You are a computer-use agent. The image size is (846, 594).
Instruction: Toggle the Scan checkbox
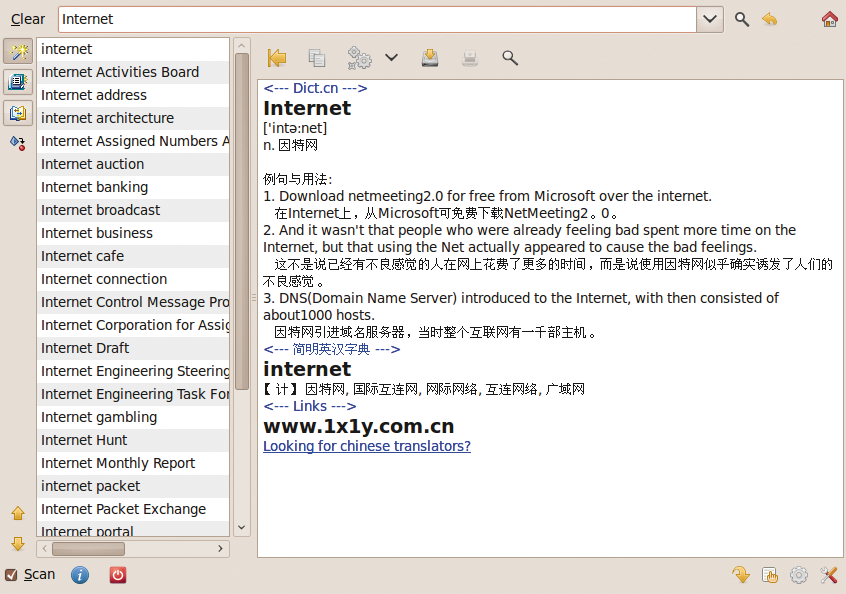(10, 575)
